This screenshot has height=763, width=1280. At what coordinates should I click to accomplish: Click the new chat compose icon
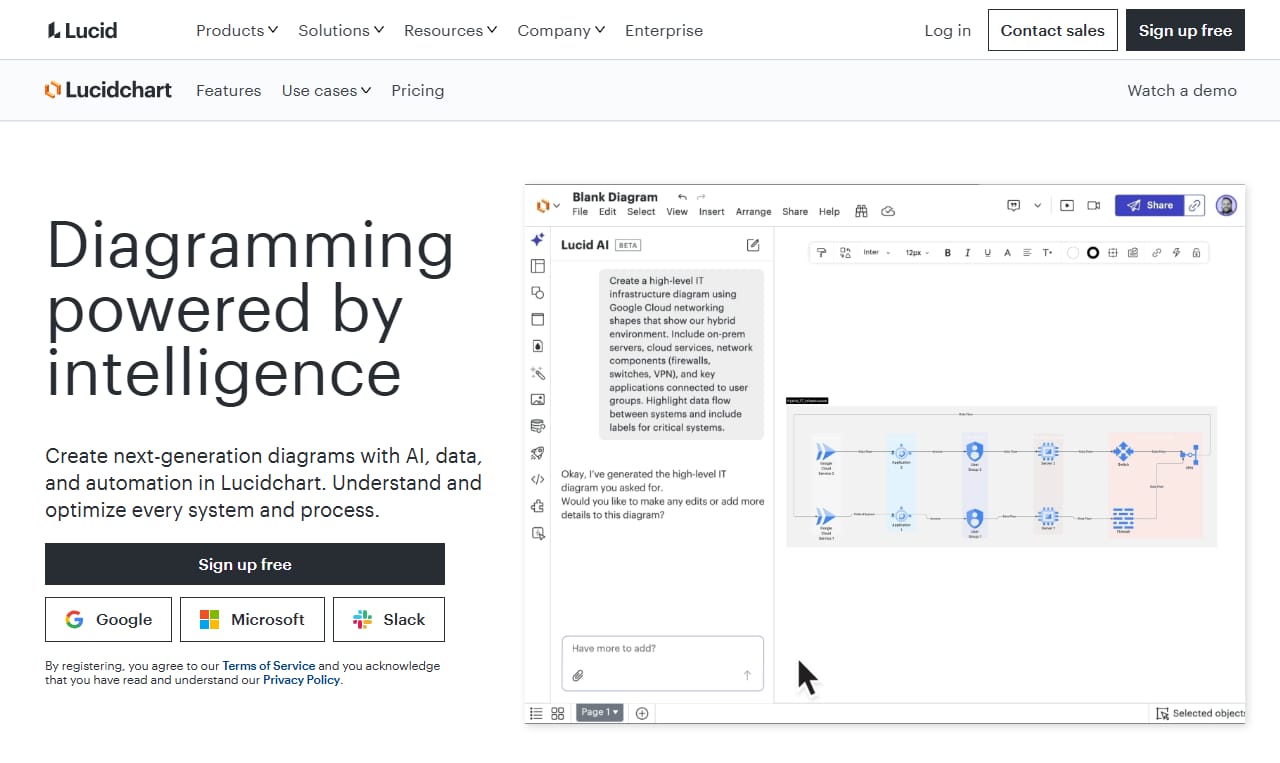tap(753, 245)
